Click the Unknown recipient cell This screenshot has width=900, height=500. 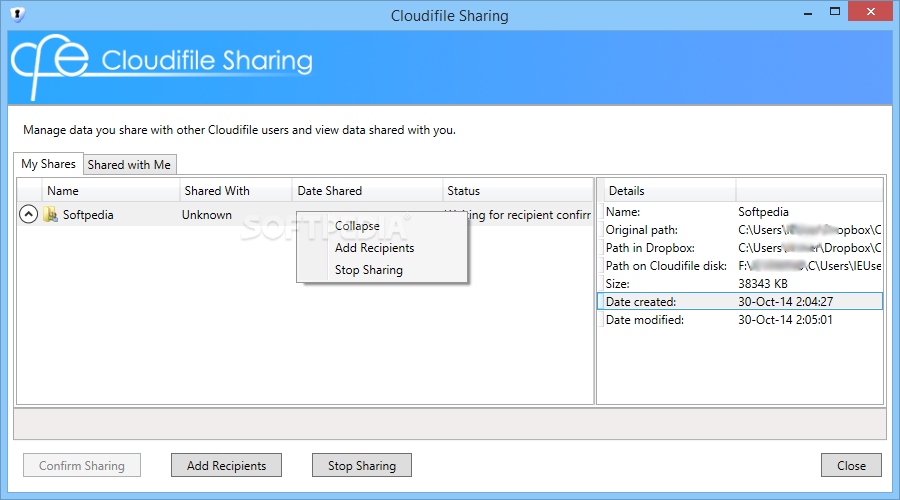(207, 215)
